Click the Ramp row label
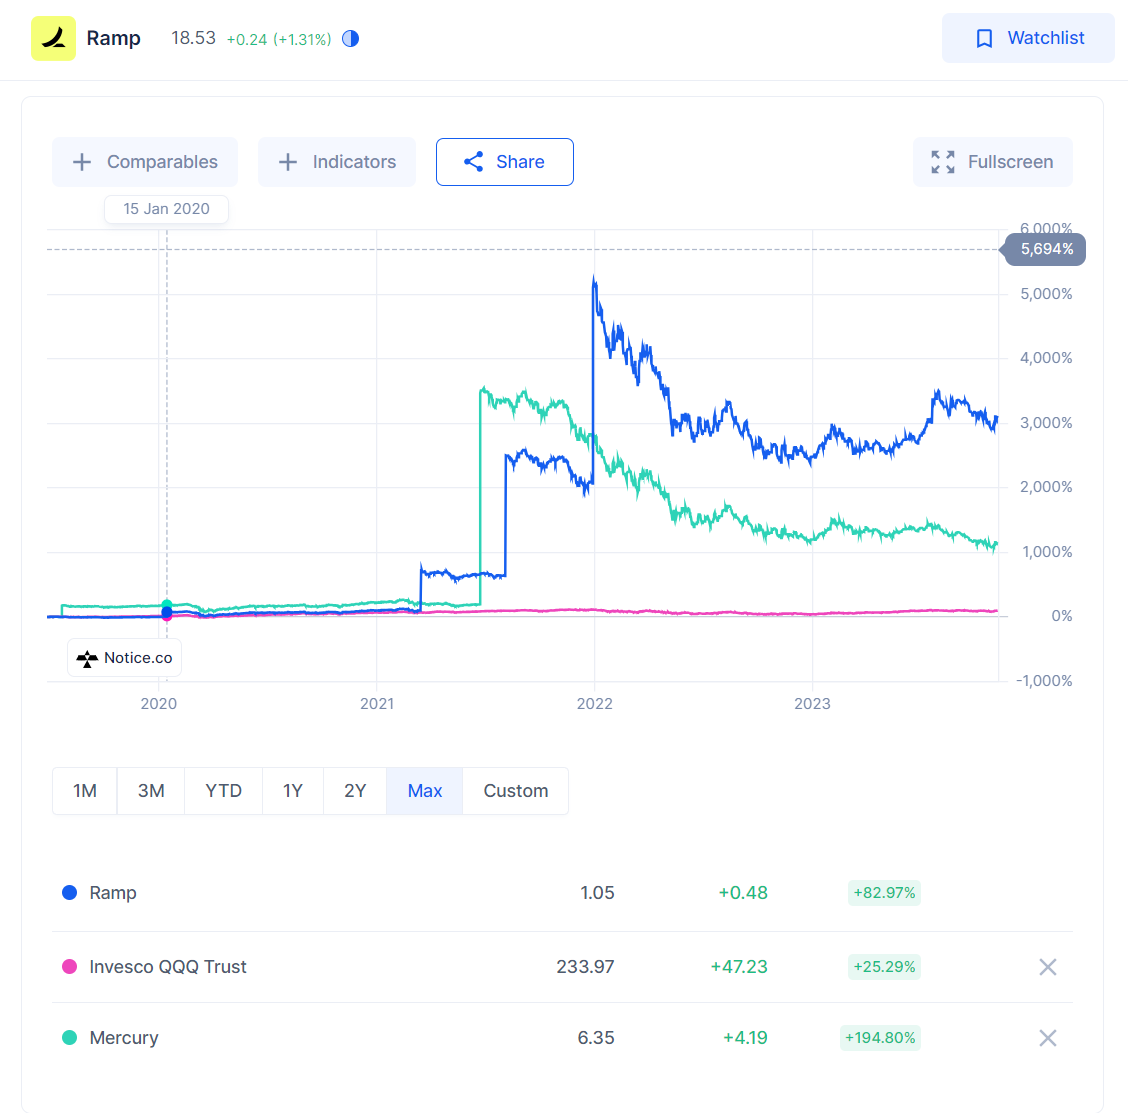The height and width of the screenshot is (1117, 1128). tap(112, 893)
